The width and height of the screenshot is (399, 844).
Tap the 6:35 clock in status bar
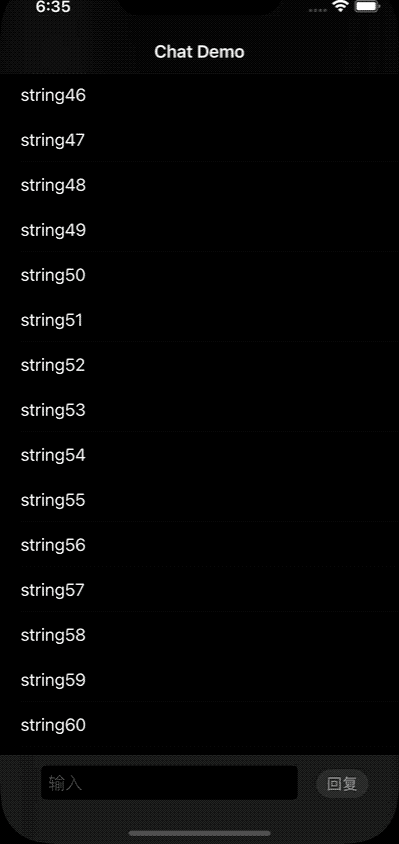53,6
